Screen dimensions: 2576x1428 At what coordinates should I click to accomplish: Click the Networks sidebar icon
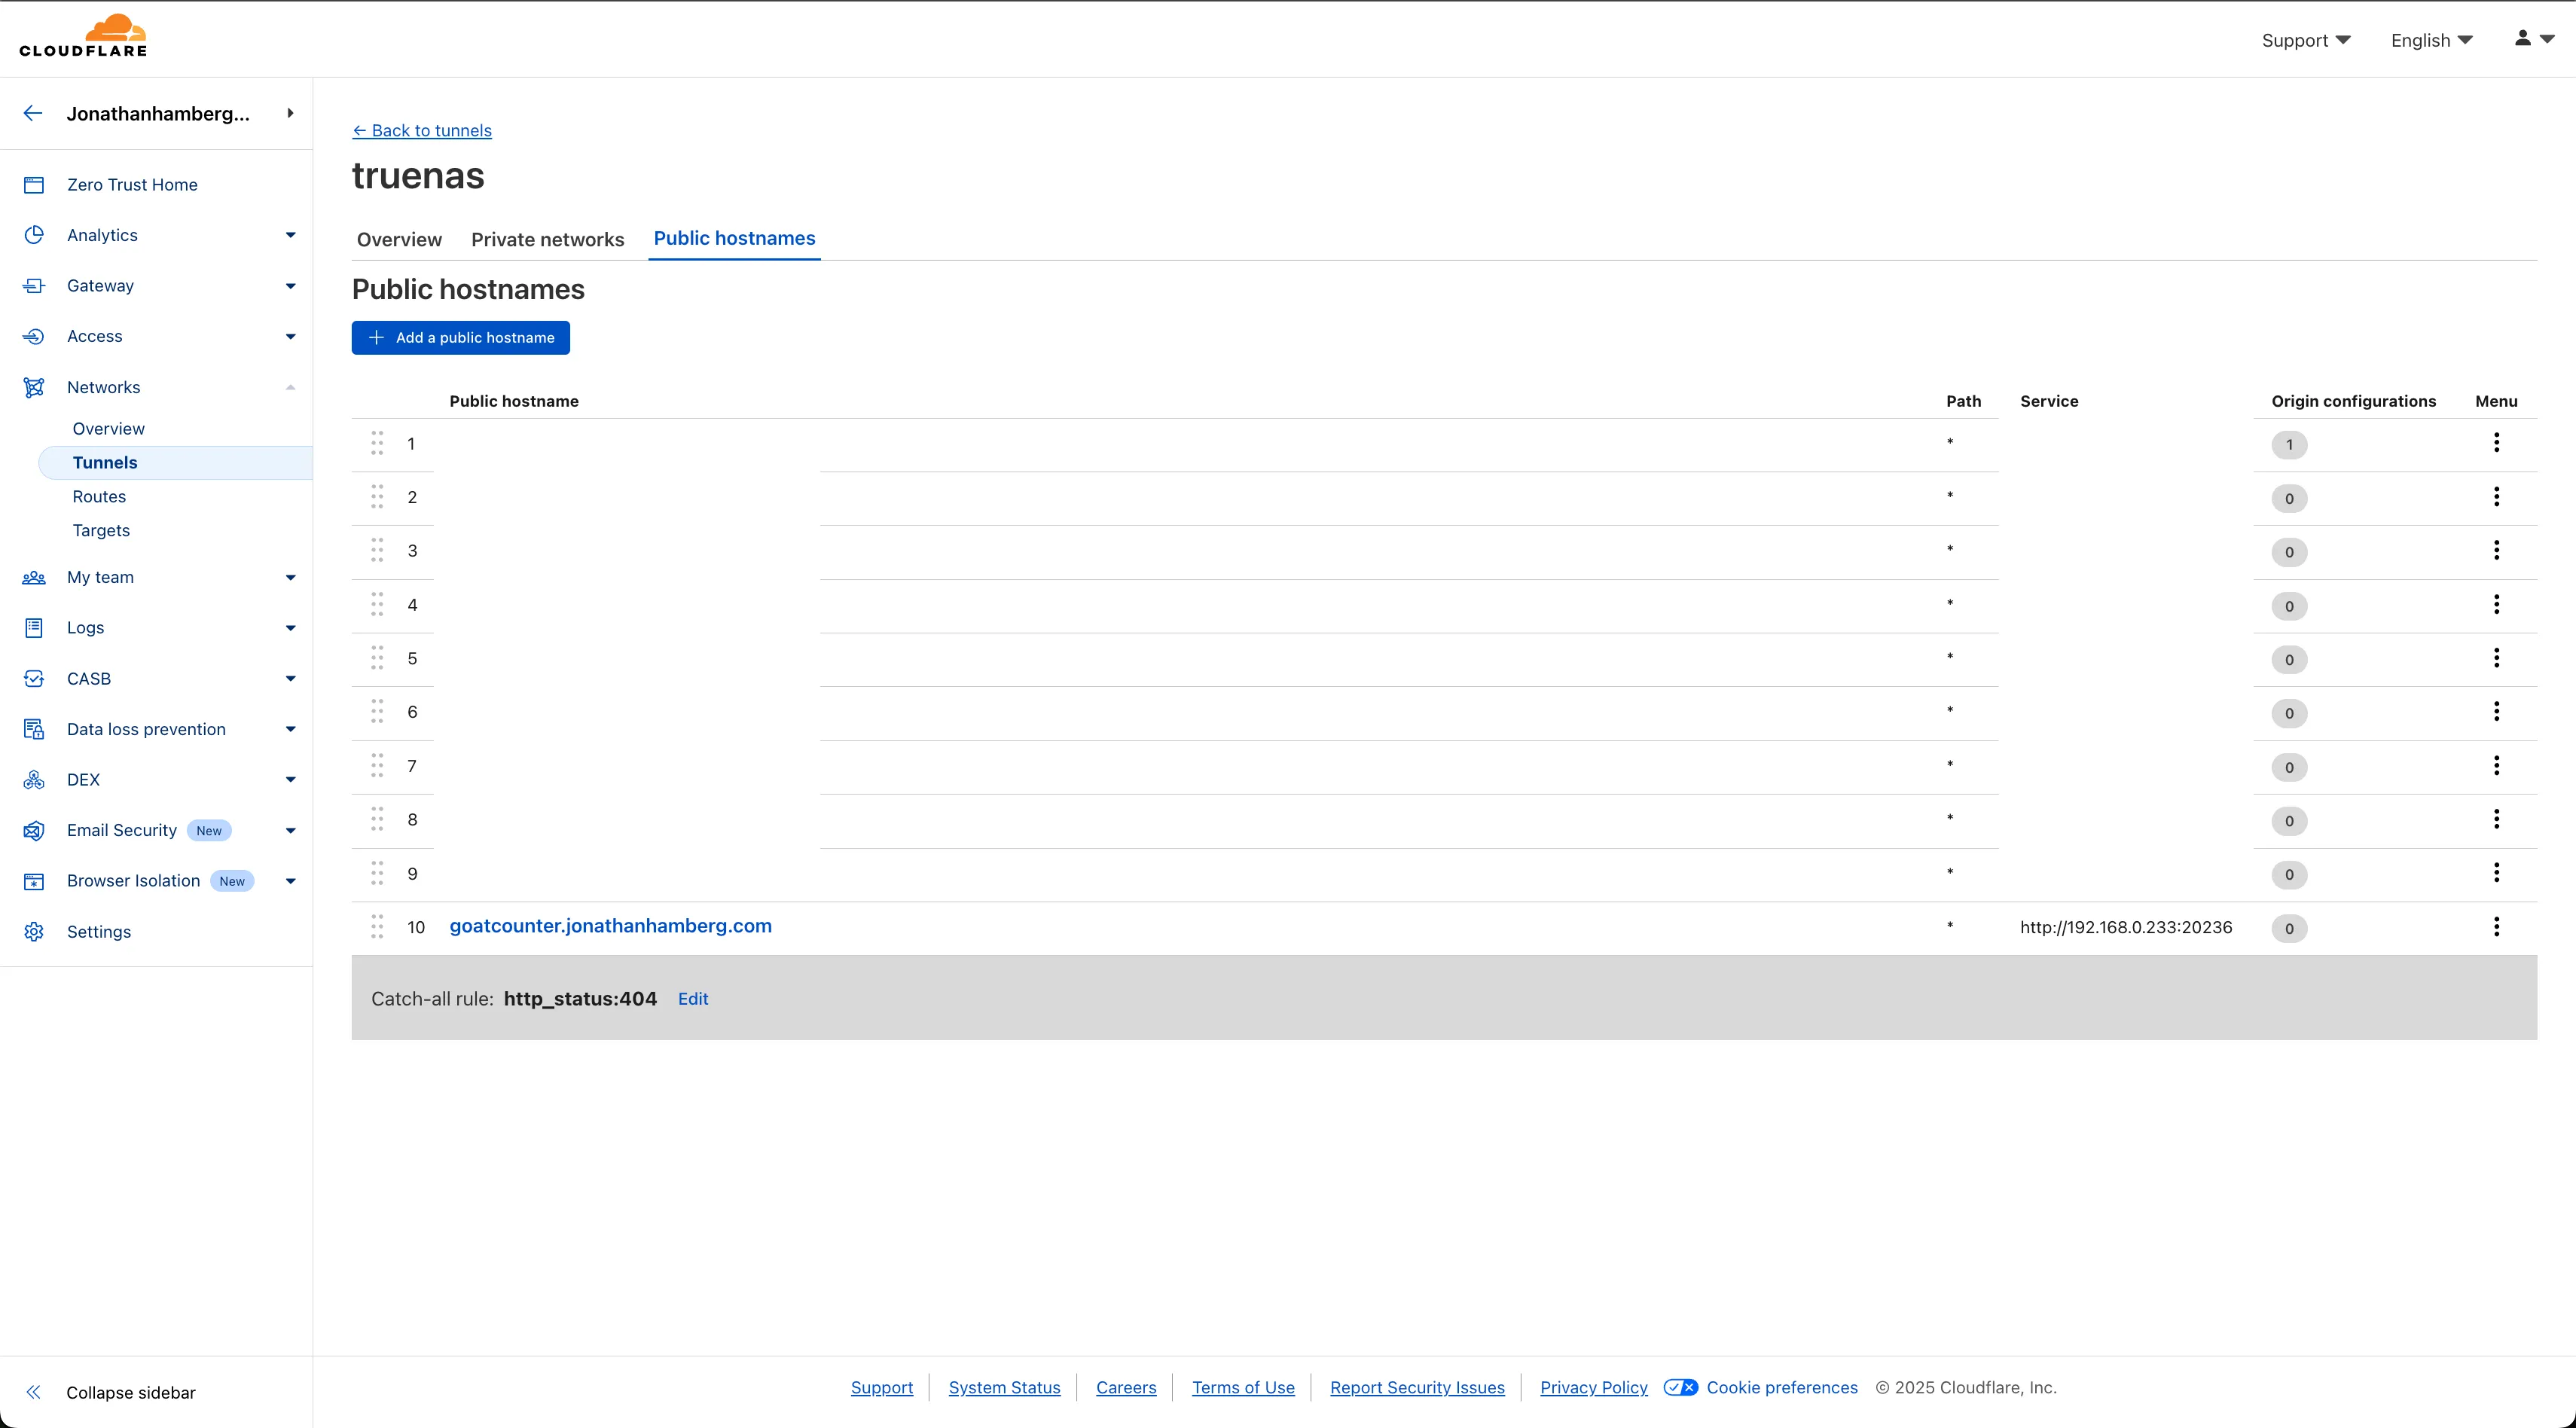(x=34, y=387)
